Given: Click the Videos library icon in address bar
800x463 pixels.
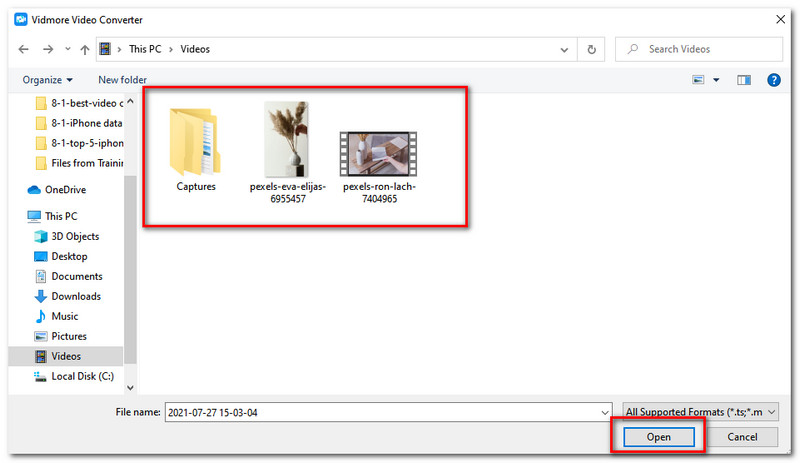Looking at the screenshot, I should [105, 49].
